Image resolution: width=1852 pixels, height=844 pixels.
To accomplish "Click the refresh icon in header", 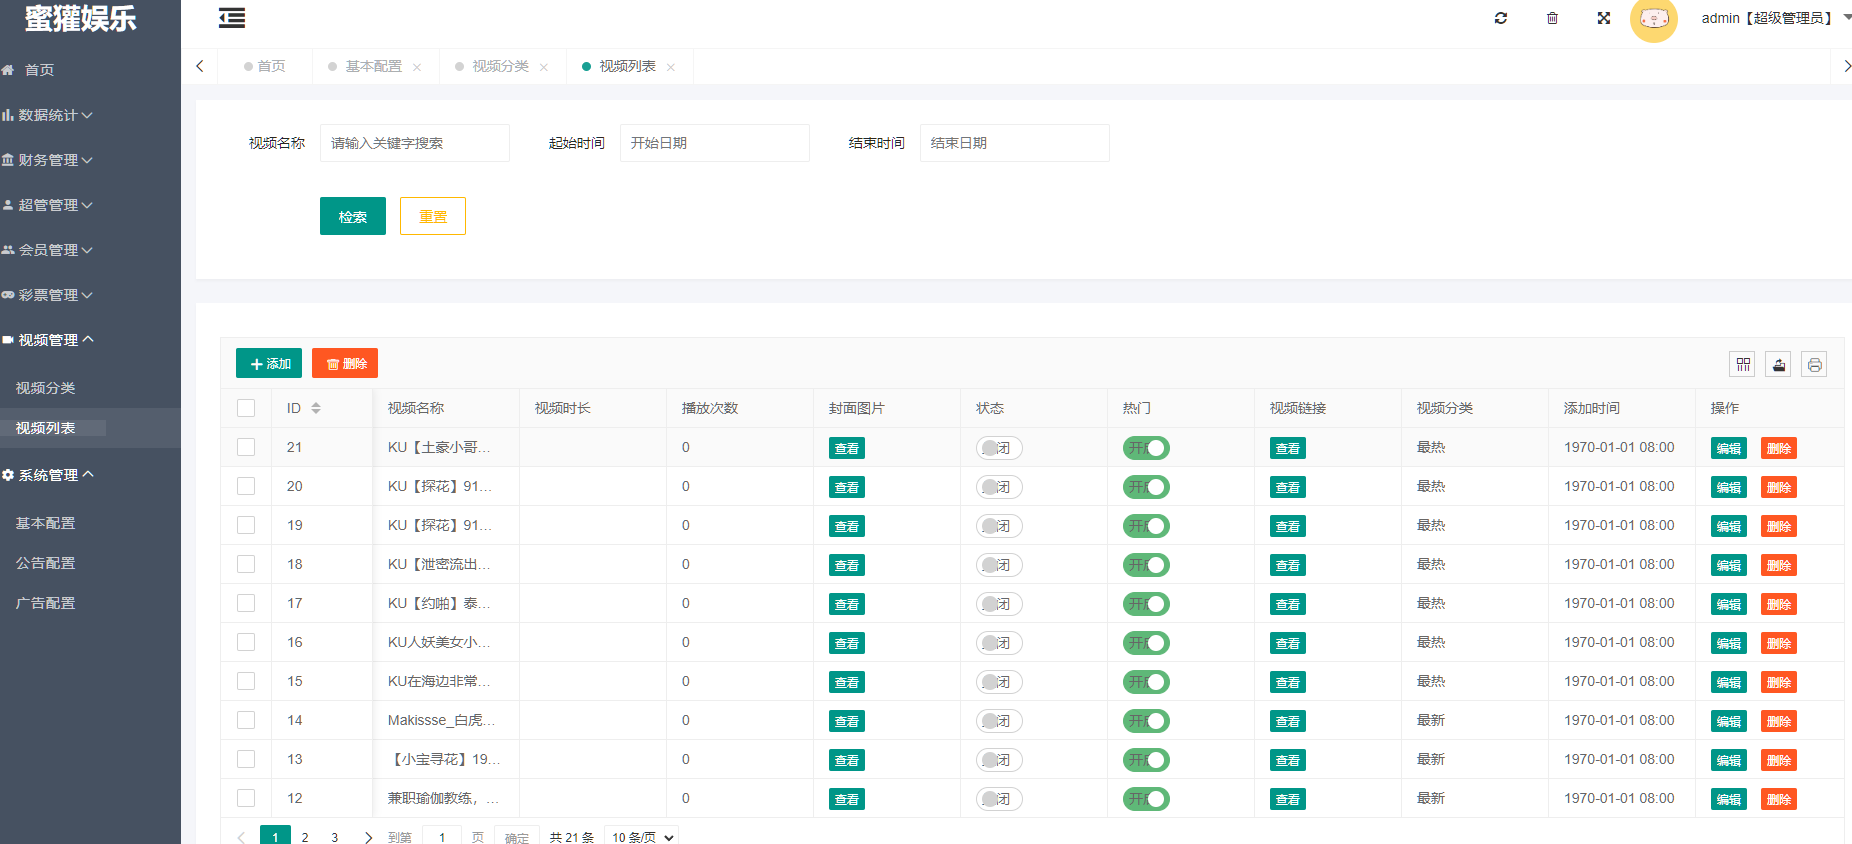I will tap(1500, 18).
